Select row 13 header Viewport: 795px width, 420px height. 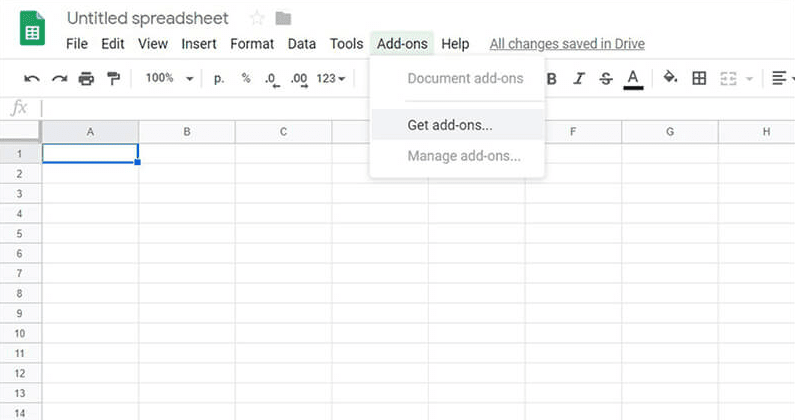coord(20,393)
